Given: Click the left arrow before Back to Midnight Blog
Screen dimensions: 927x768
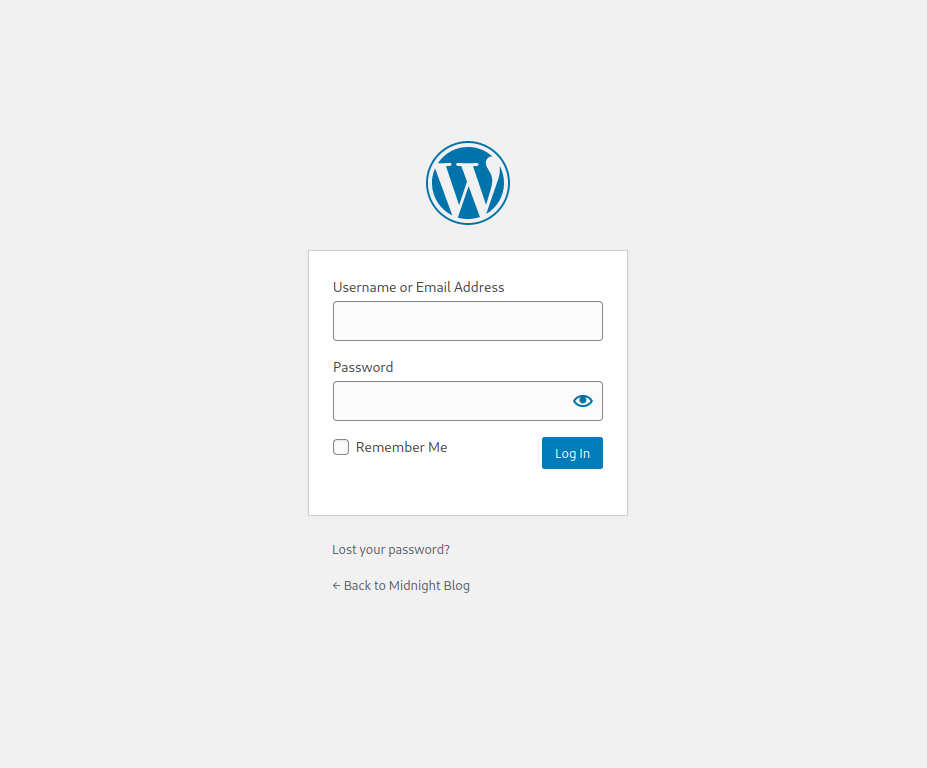Looking at the screenshot, I should point(336,585).
